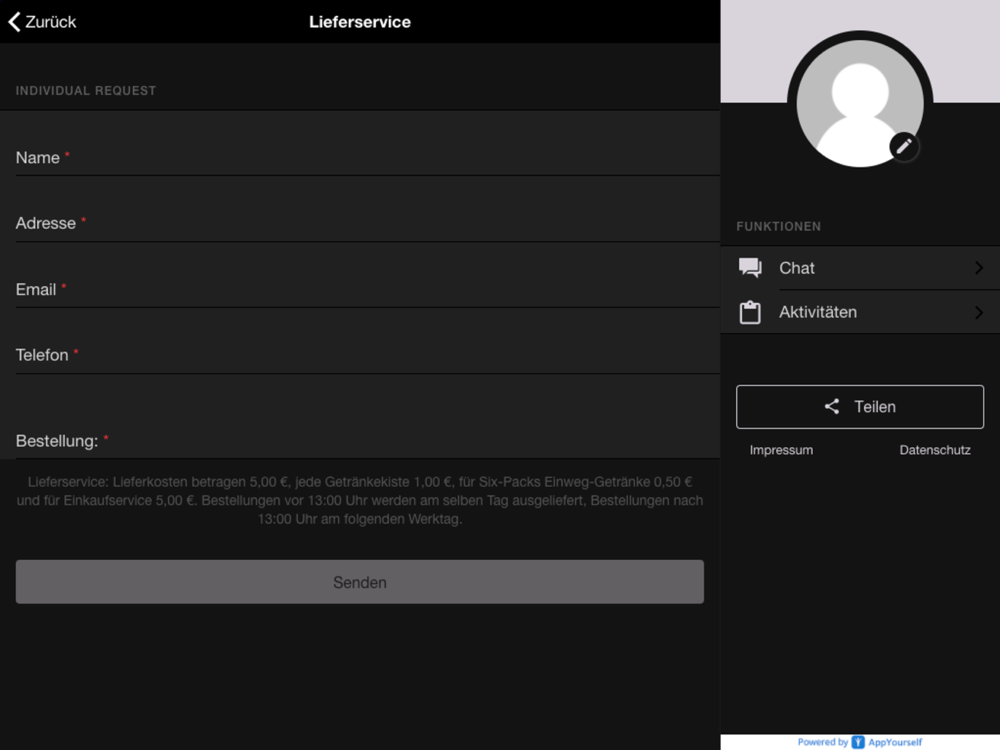The width and height of the screenshot is (1000, 750).
Task: Click the share icon next to Teilen
Action: pyautogui.click(x=832, y=407)
